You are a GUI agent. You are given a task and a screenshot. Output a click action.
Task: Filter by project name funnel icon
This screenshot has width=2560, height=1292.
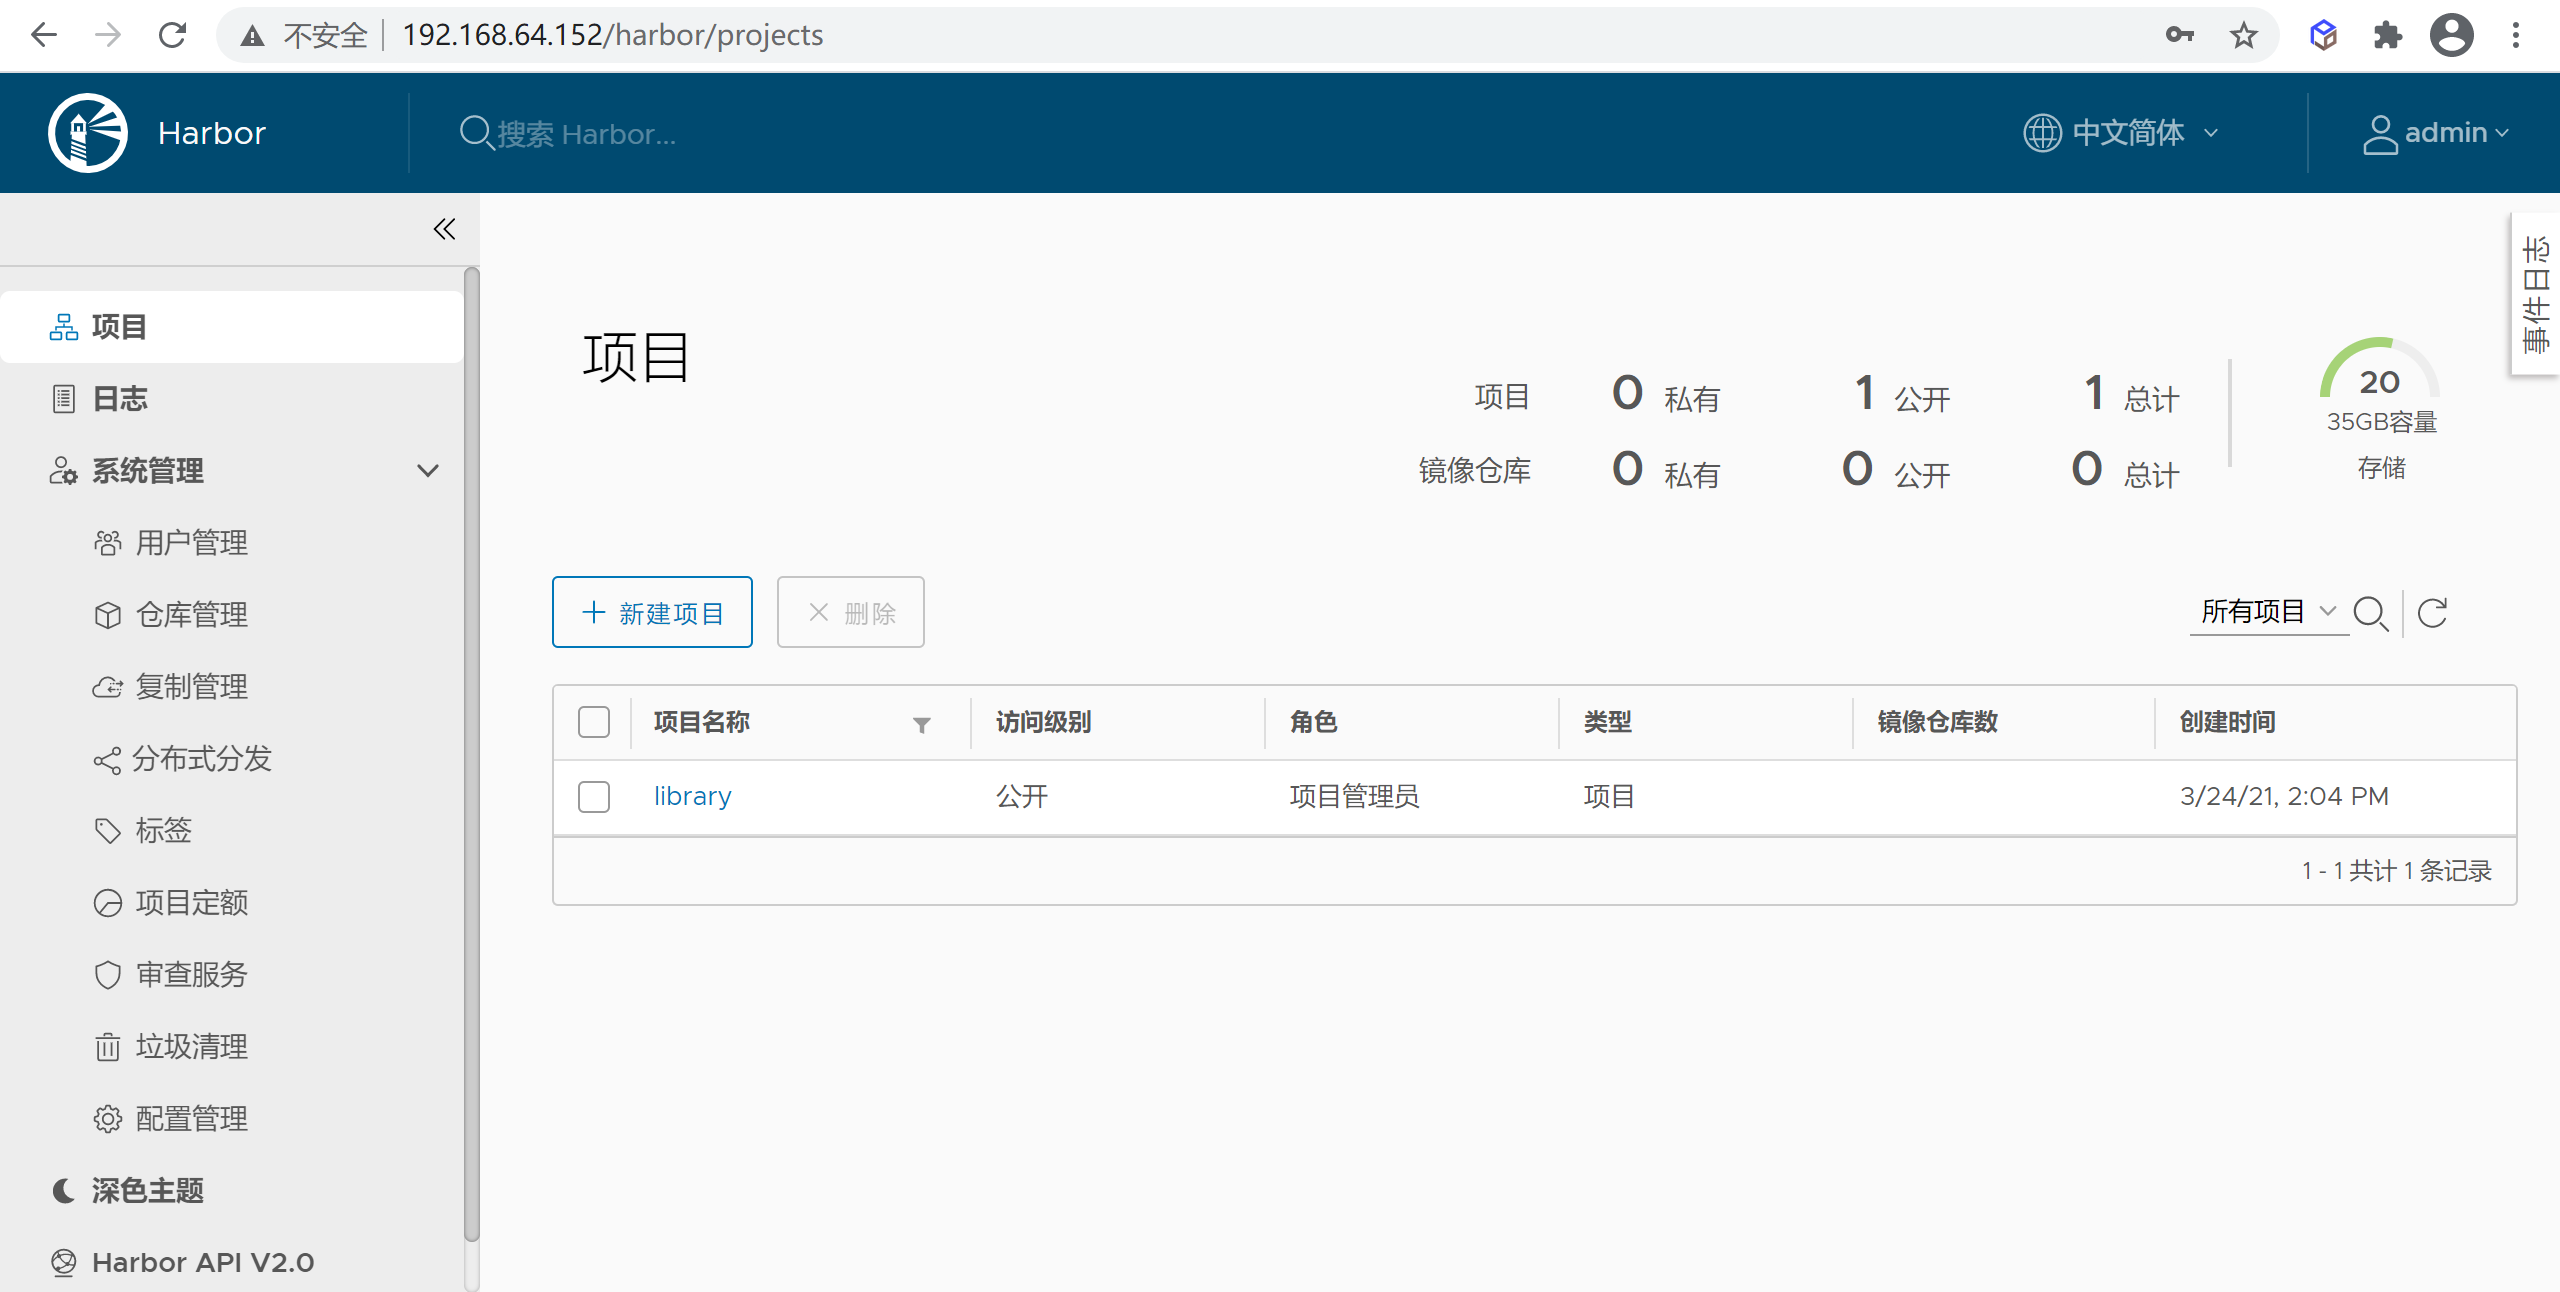(922, 724)
